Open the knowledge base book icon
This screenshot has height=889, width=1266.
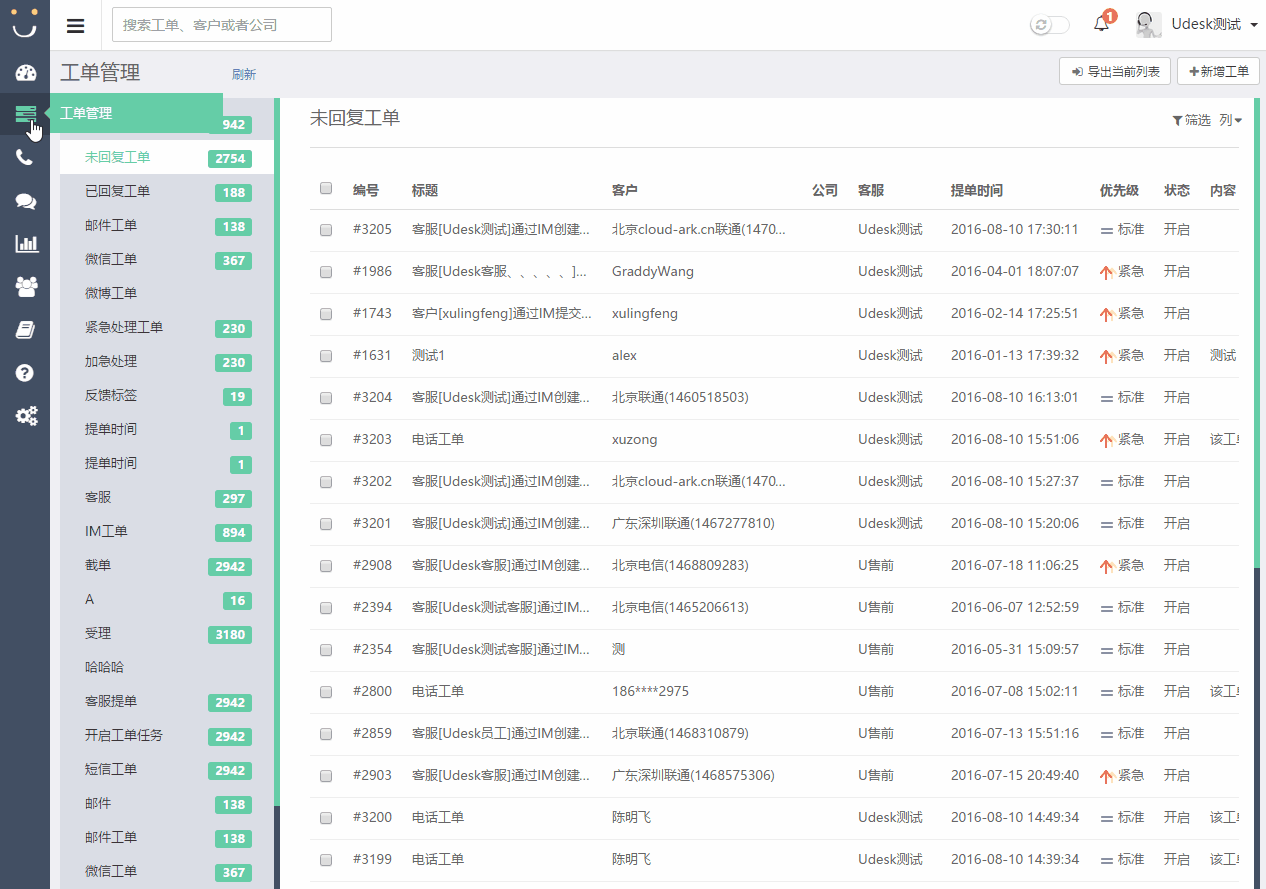pyautogui.click(x=25, y=330)
